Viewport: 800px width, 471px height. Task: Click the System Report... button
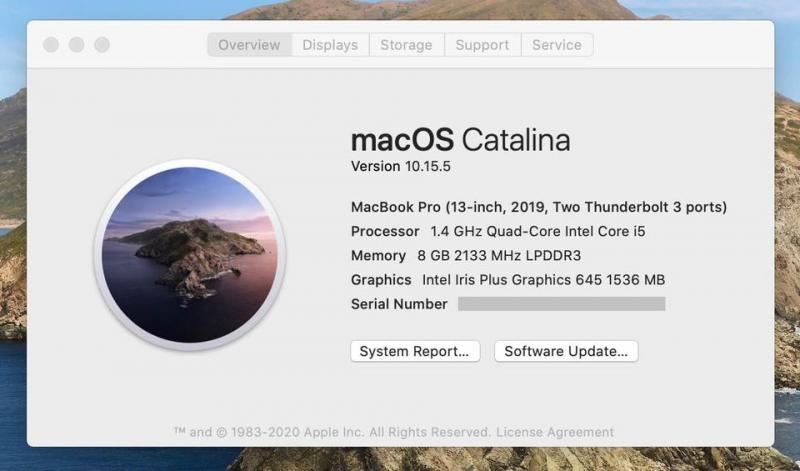[x=415, y=351]
